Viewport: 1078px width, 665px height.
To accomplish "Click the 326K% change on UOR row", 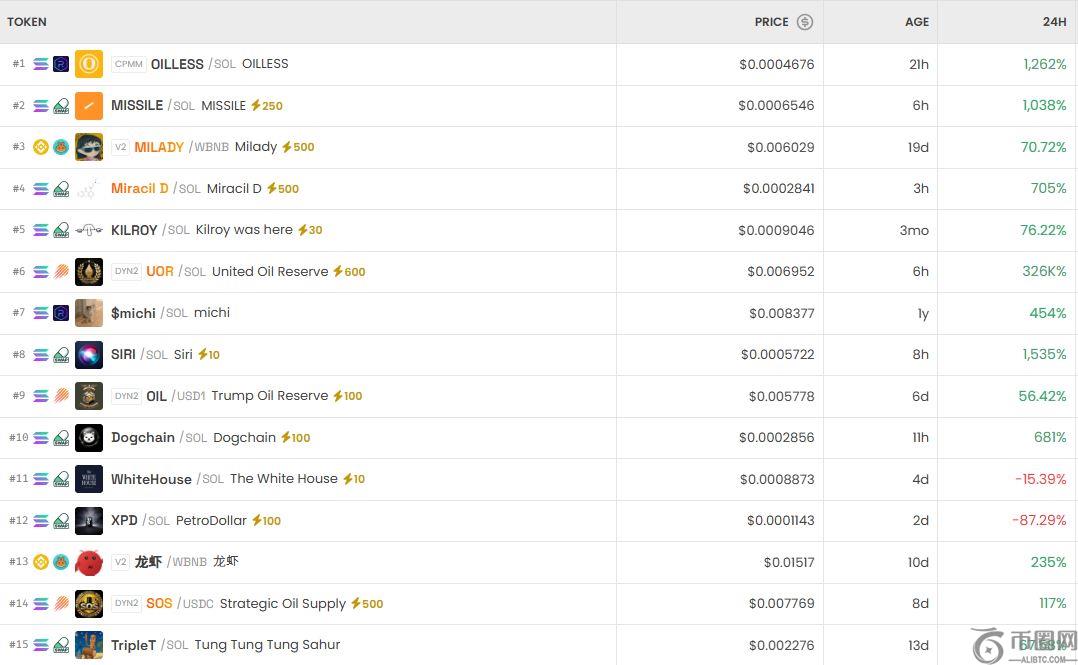I will [1044, 272].
